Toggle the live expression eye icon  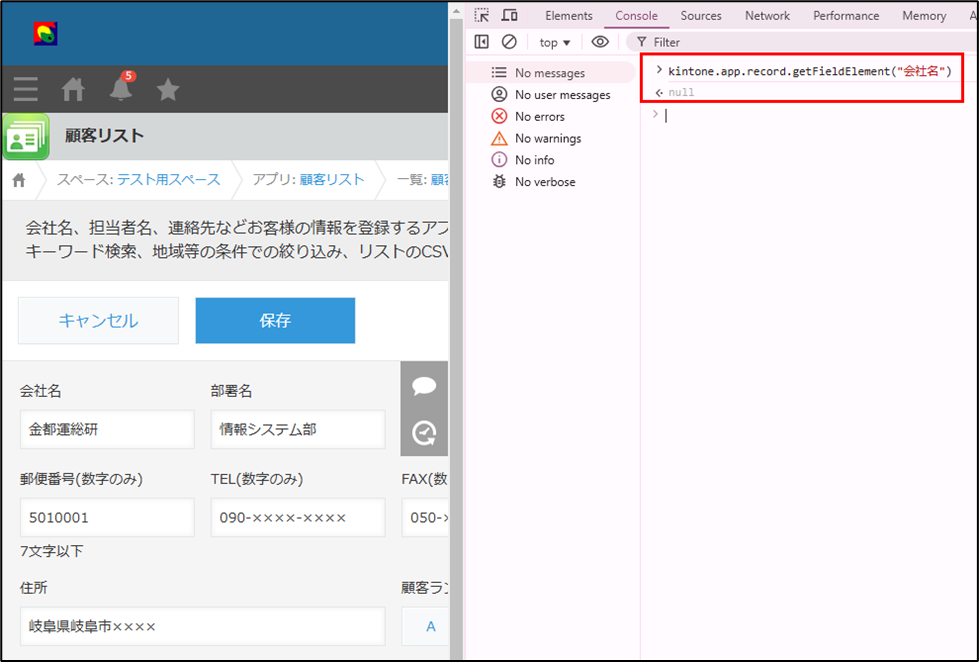(600, 42)
